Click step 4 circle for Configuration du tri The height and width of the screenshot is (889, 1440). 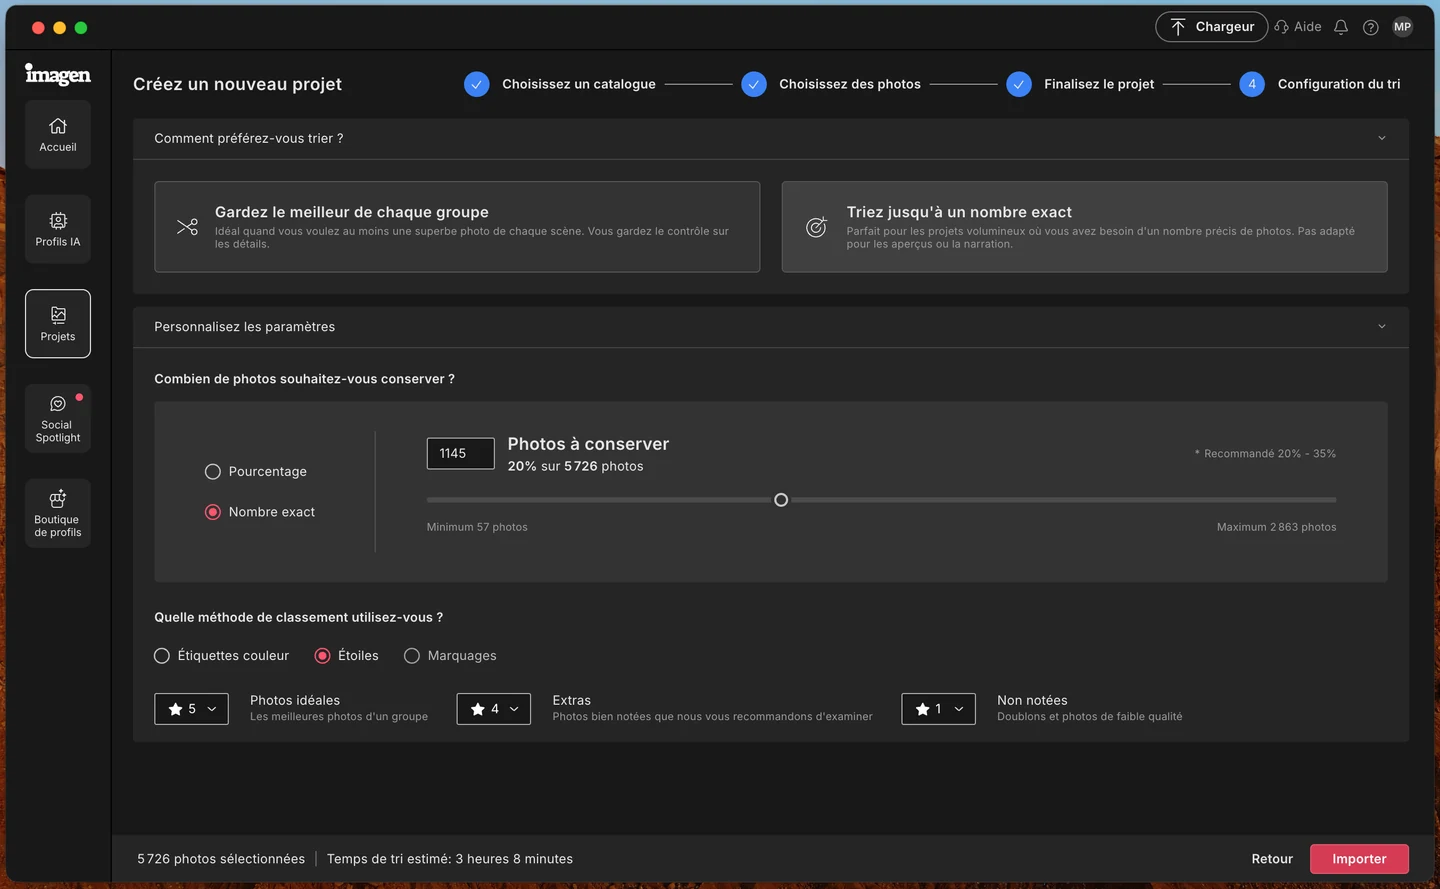(1252, 84)
